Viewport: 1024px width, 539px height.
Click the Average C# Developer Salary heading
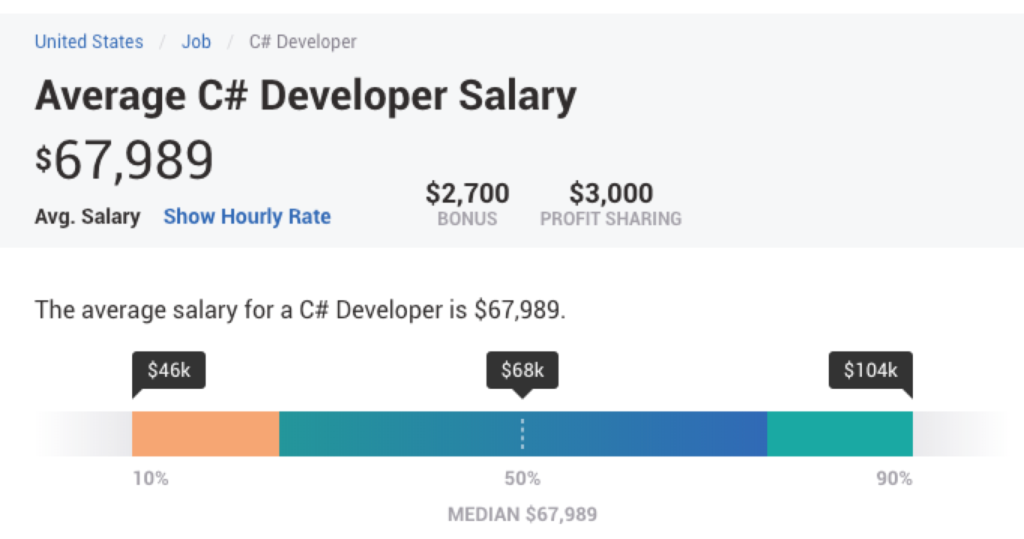tap(306, 97)
